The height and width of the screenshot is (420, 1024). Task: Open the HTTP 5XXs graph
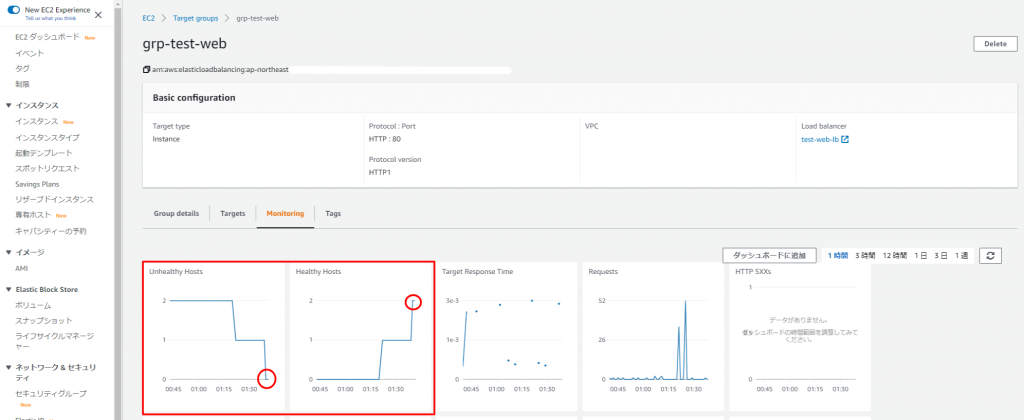coord(799,336)
